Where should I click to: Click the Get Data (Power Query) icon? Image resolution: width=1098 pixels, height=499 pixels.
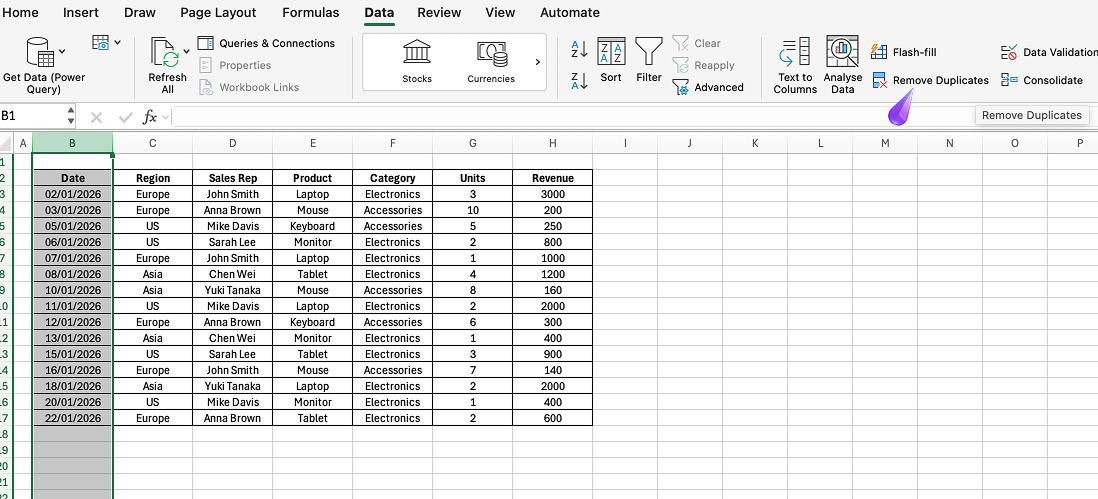[40, 52]
